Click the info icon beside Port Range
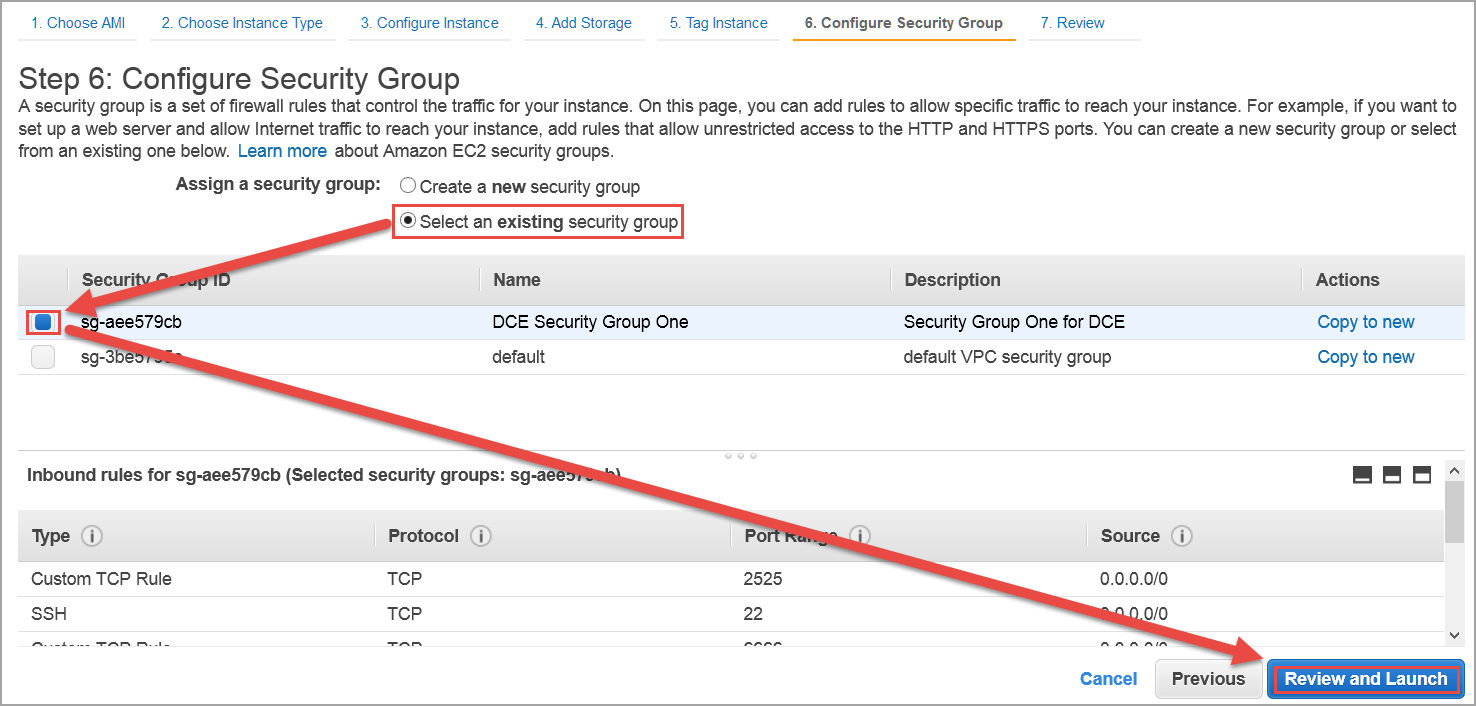 coord(860,536)
